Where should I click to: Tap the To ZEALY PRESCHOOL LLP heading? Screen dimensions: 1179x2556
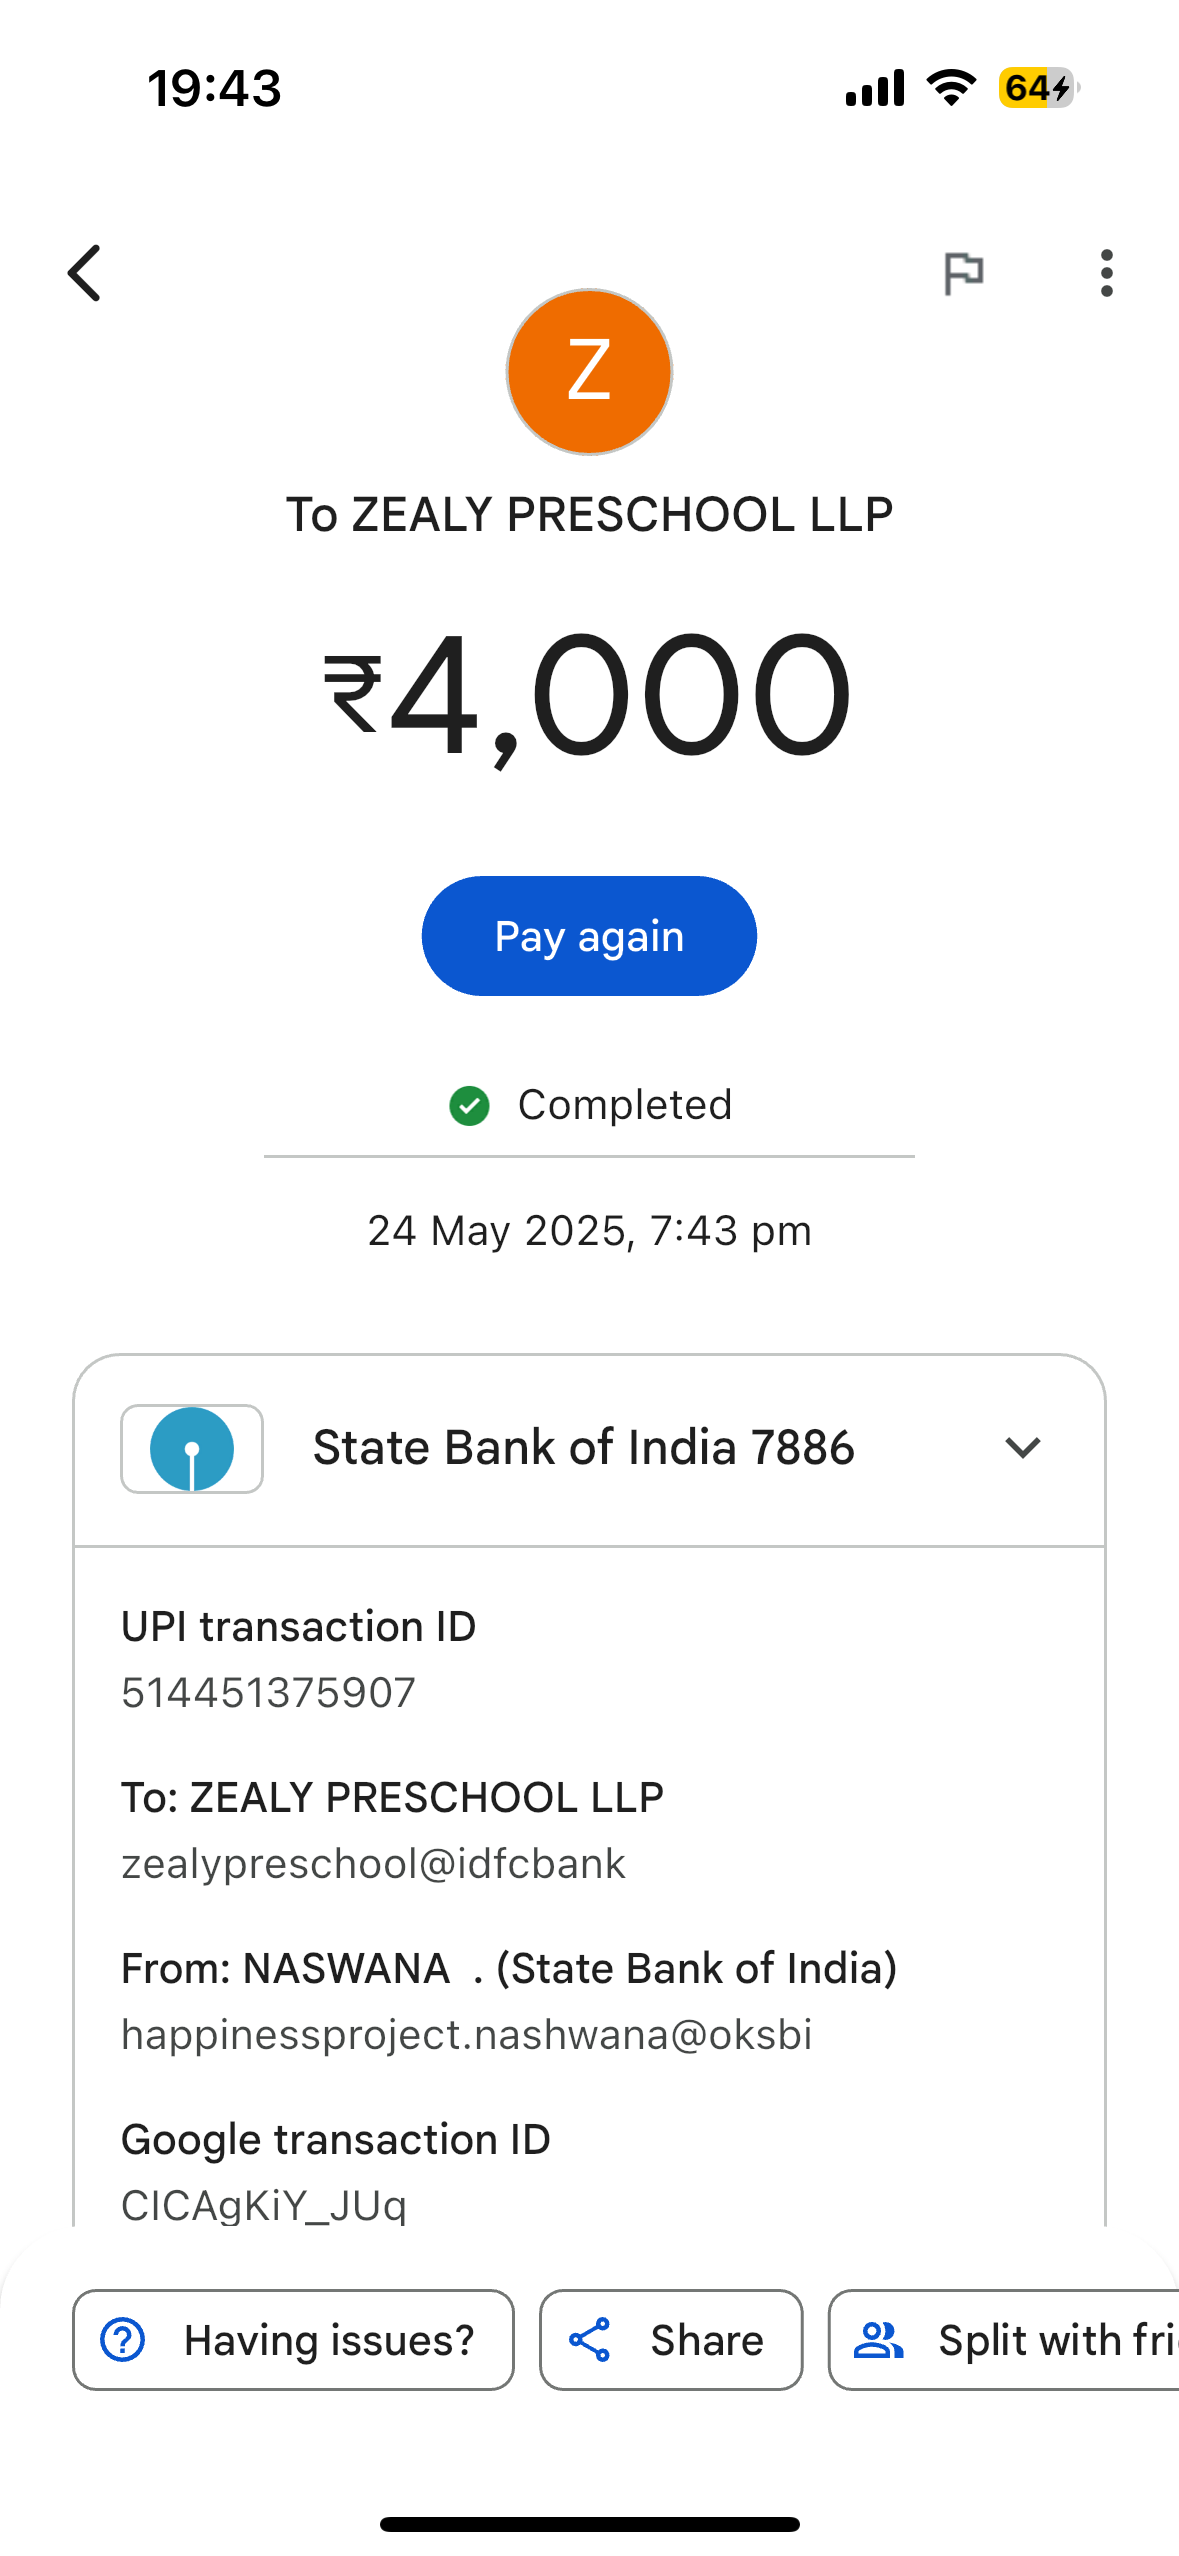(x=589, y=515)
